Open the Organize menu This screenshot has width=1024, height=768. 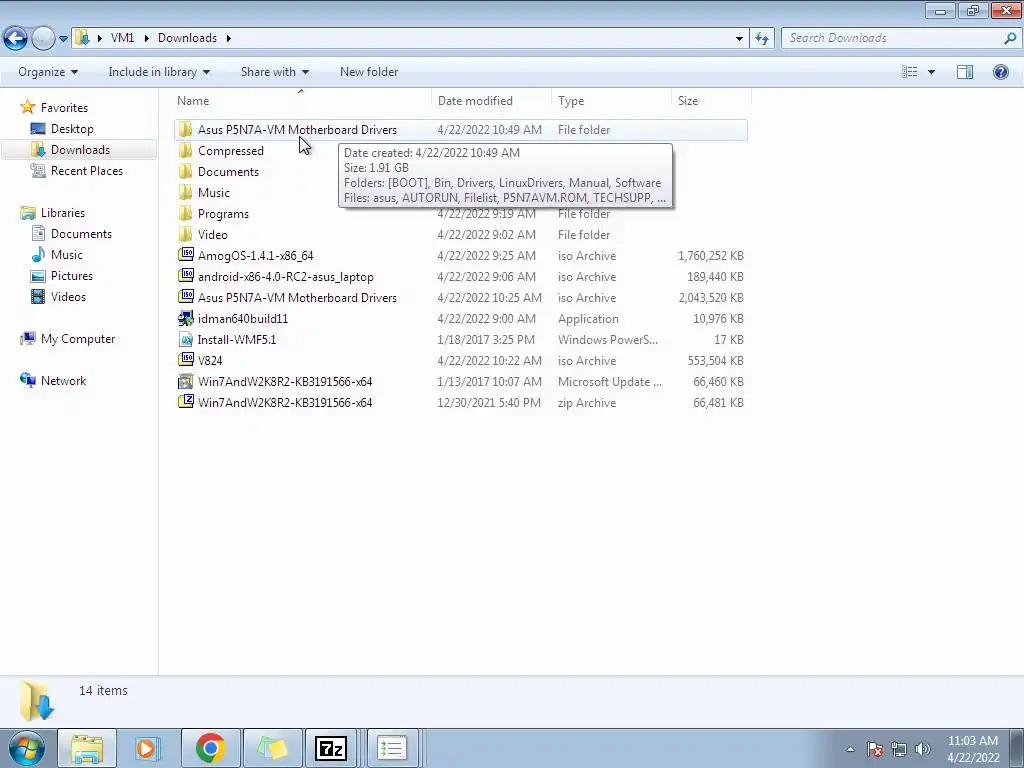pyautogui.click(x=48, y=72)
